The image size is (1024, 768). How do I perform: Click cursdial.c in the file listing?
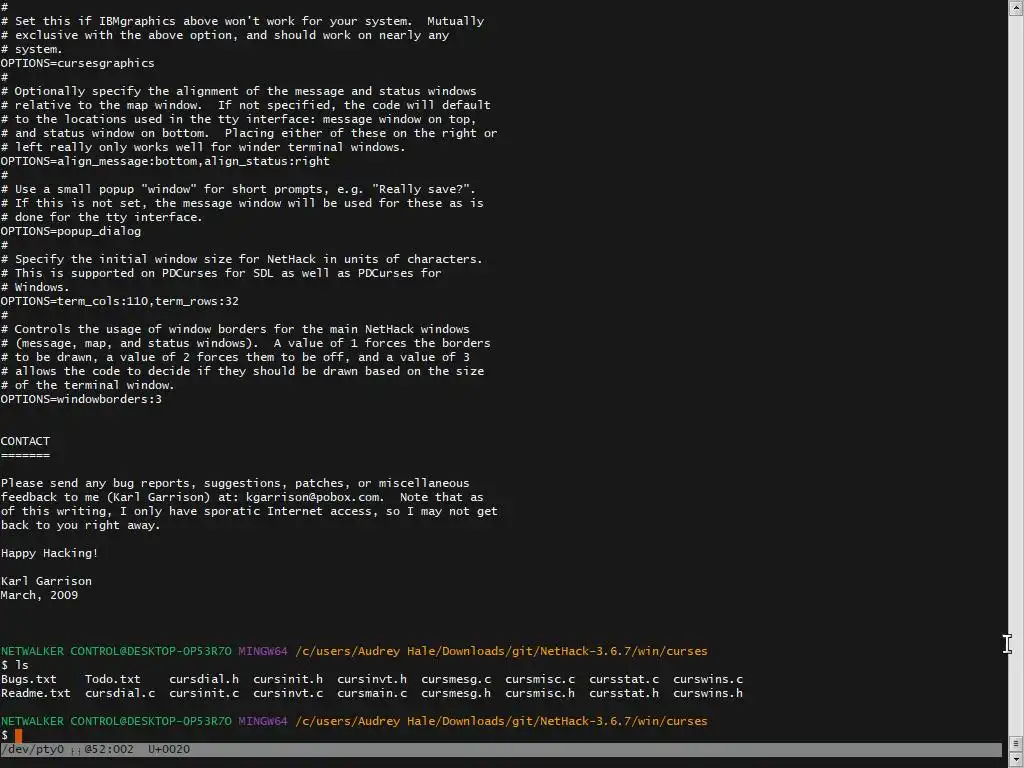(x=120, y=693)
